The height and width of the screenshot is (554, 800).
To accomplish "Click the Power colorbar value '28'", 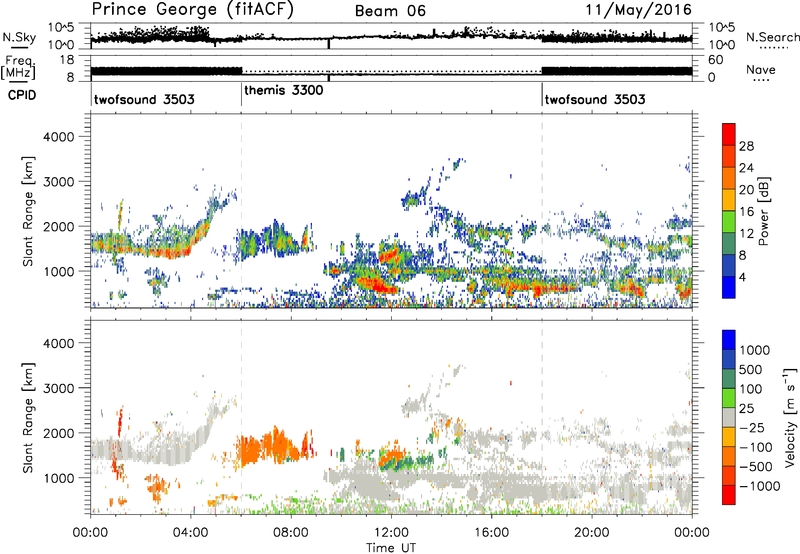I will [746, 146].
